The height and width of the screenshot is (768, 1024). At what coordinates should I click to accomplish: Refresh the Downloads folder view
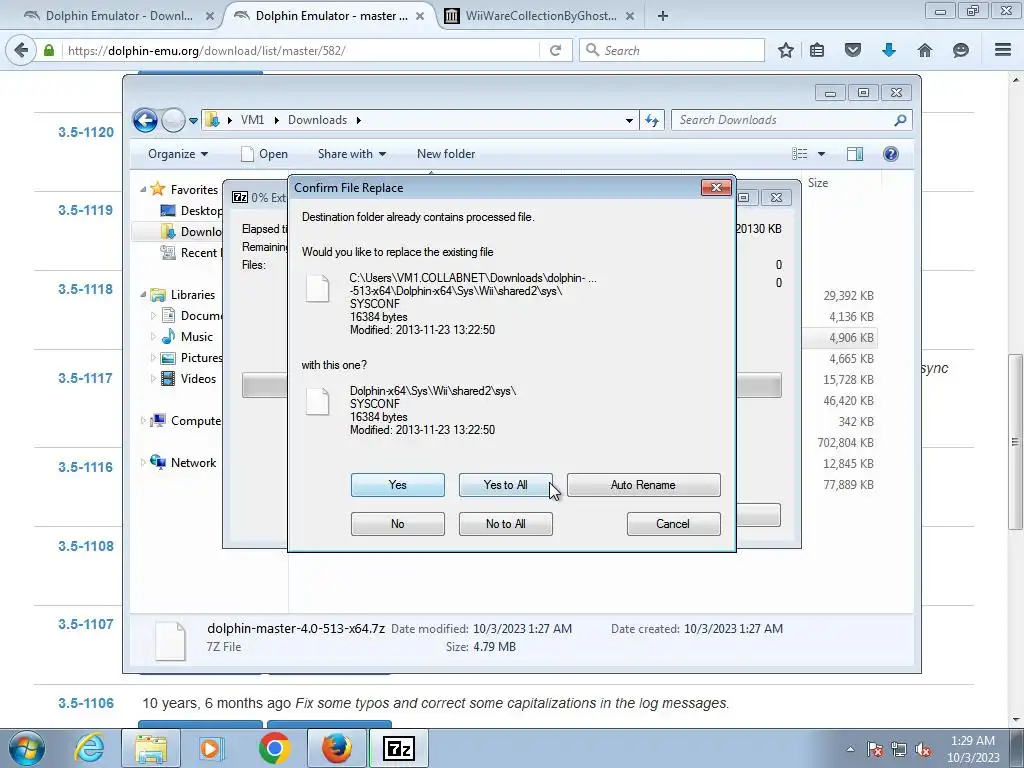[x=652, y=120]
